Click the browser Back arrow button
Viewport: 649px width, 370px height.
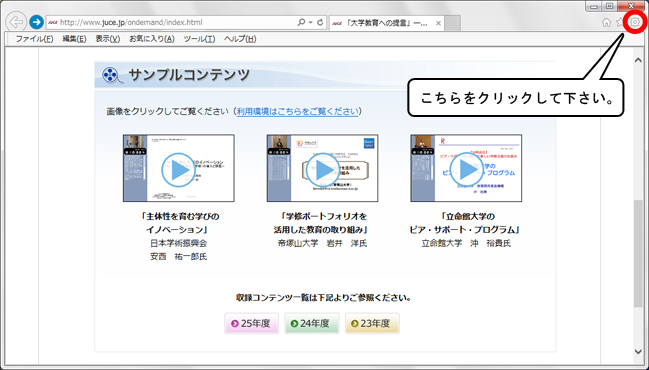tap(16, 22)
